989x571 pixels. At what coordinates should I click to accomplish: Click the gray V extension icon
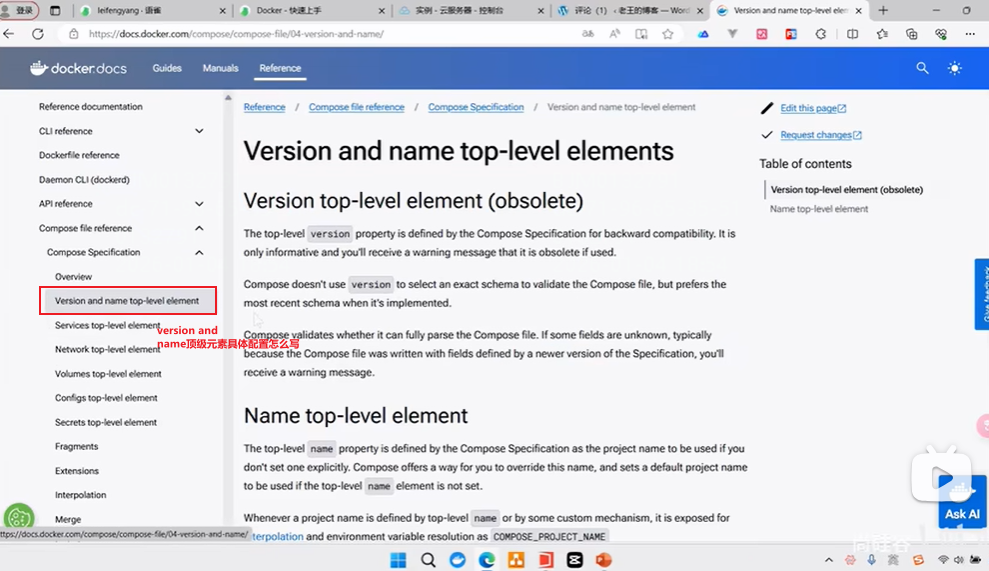[x=732, y=34]
